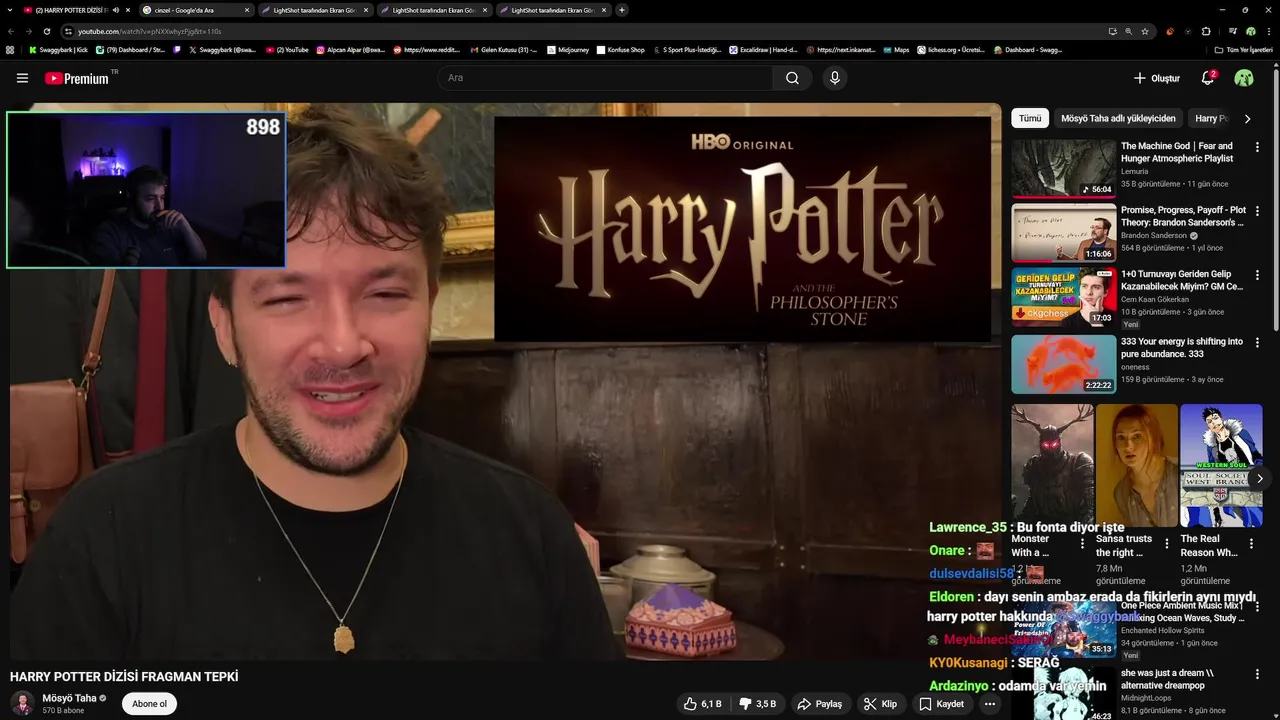Screen dimensions: 1280x720
Task: Open options for Promise, Progress, Payoff video
Action: [x=1257, y=211]
